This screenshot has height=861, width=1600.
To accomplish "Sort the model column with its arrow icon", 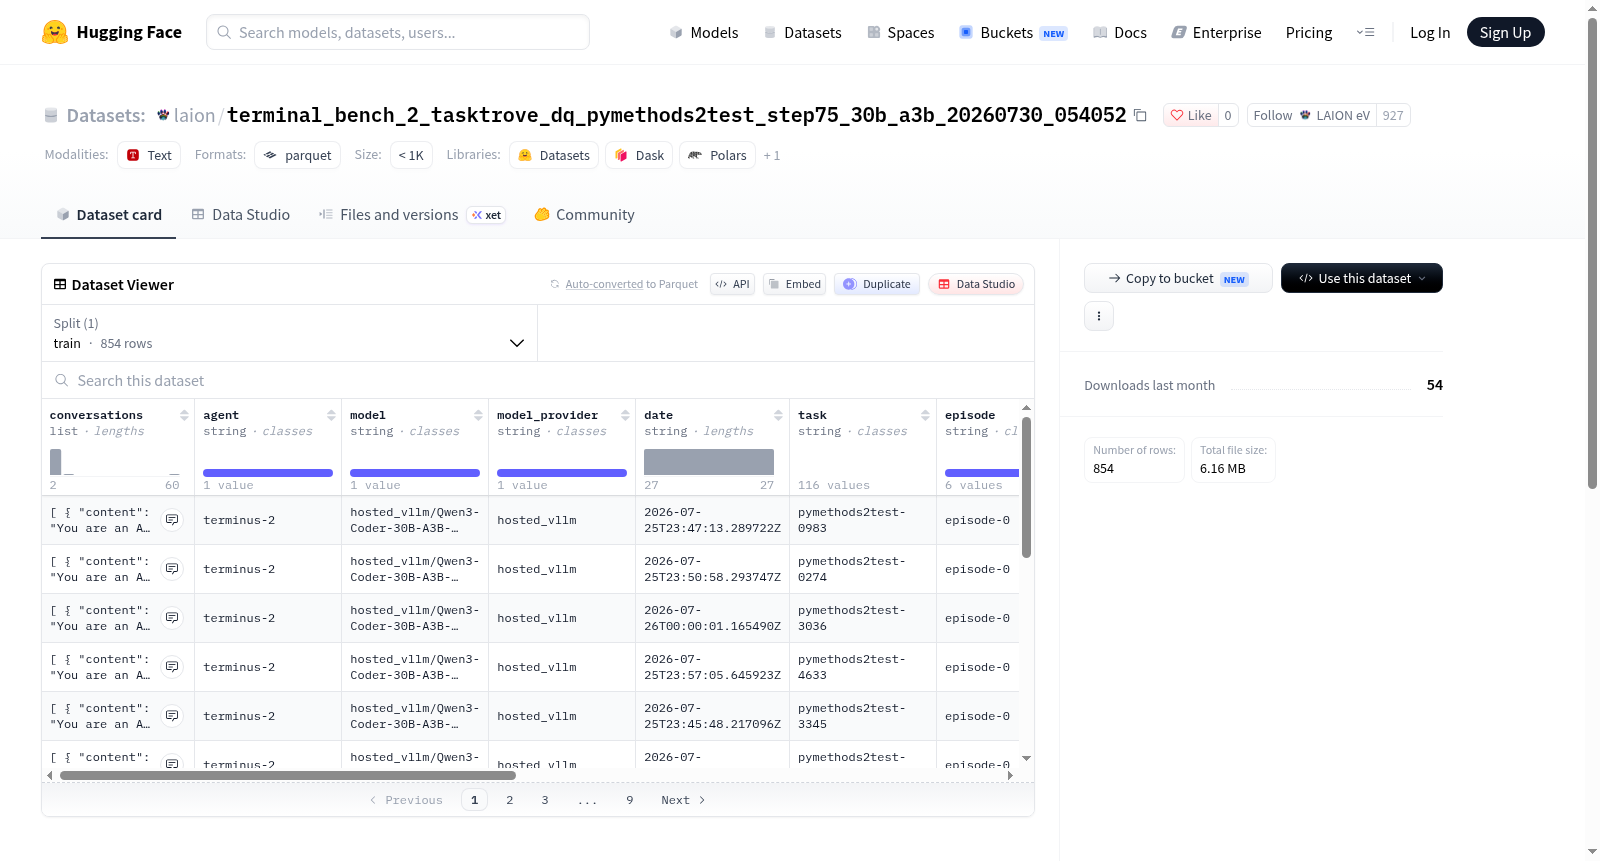I will (x=478, y=415).
